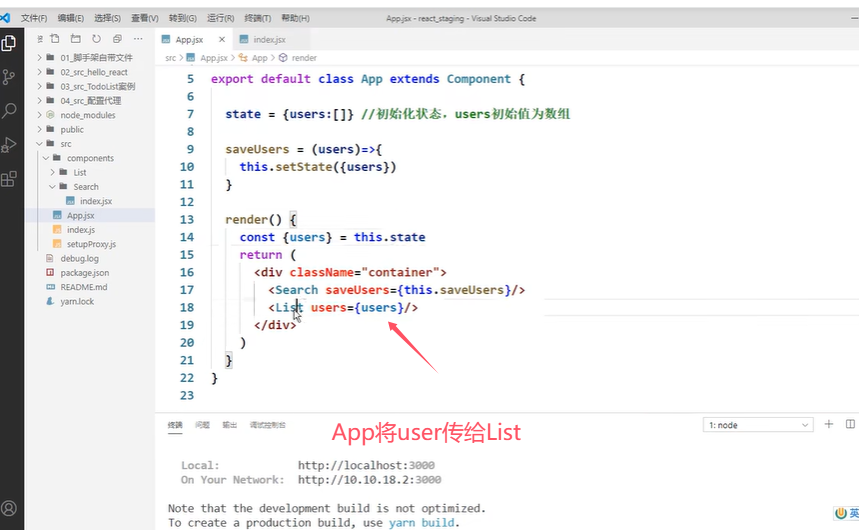Screen dimensions: 859x530
Task: Open the http://localhost:3000 terminal link
Action: pos(366,465)
